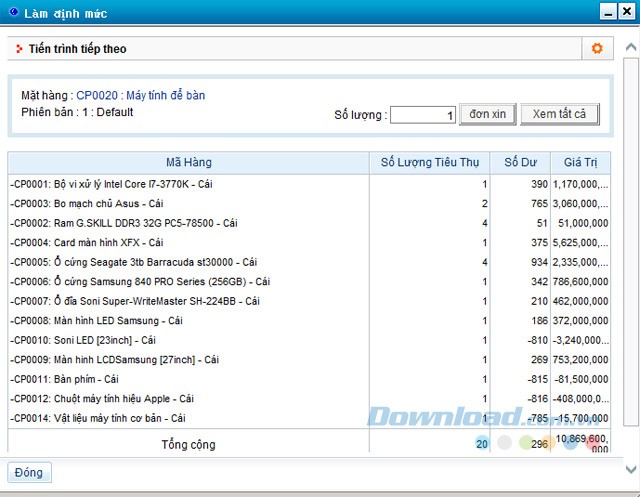Sort by the Mã Hàng column header
The width and height of the screenshot is (640, 497).
pyautogui.click(x=188, y=163)
